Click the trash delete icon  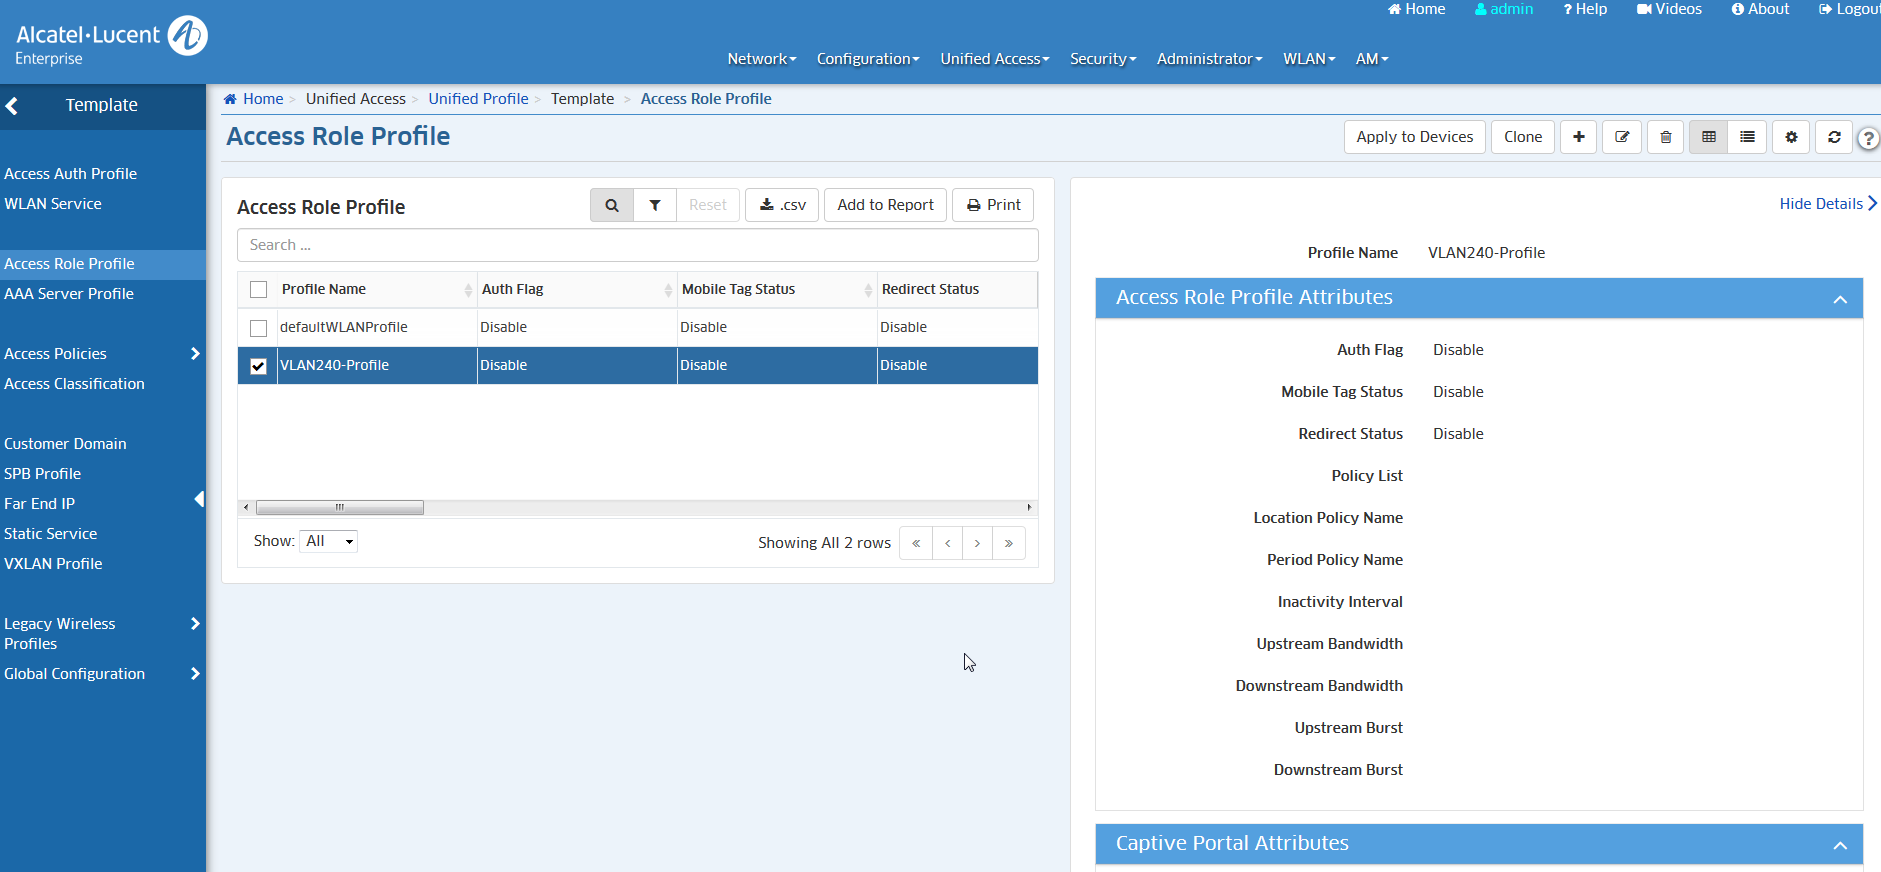pos(1665,137)
